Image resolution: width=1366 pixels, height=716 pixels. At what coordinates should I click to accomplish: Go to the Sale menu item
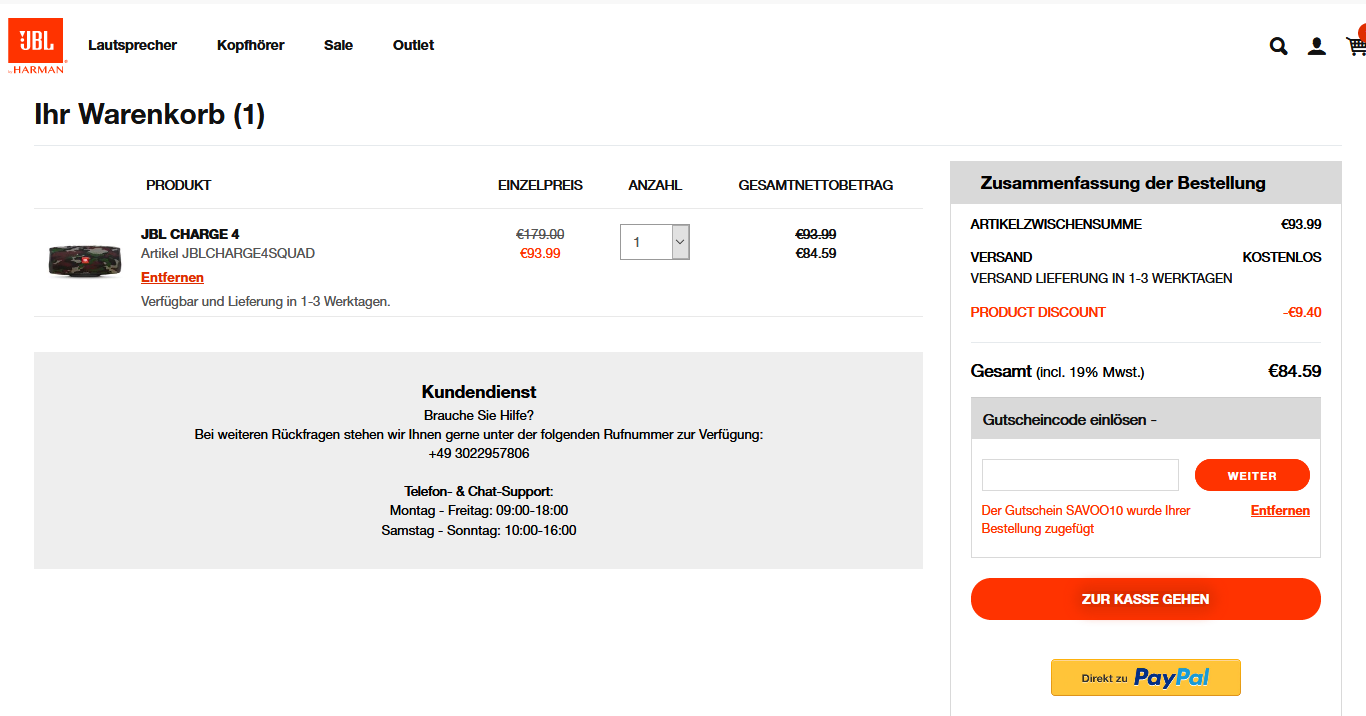tap(338, 45)
